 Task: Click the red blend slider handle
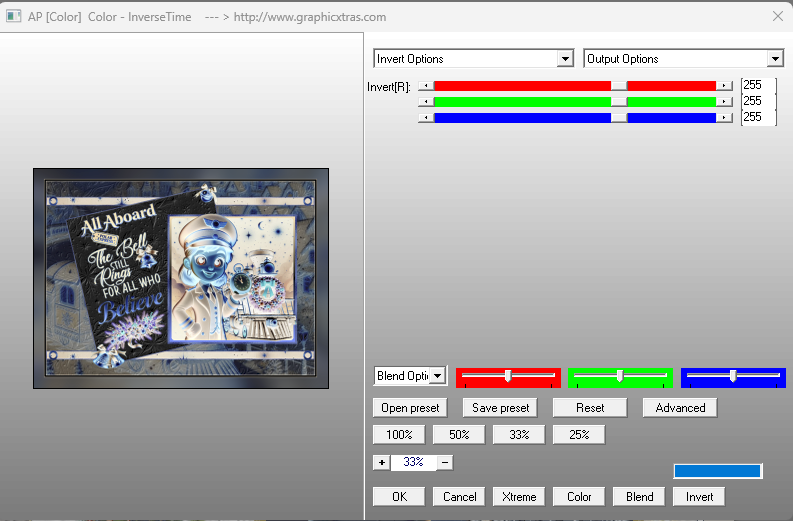[508, 376]
